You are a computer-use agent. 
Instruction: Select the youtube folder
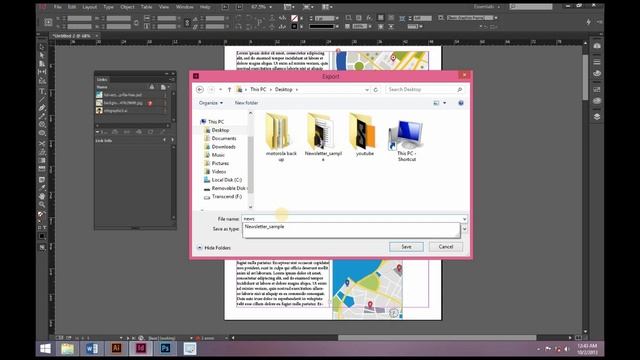364,135
